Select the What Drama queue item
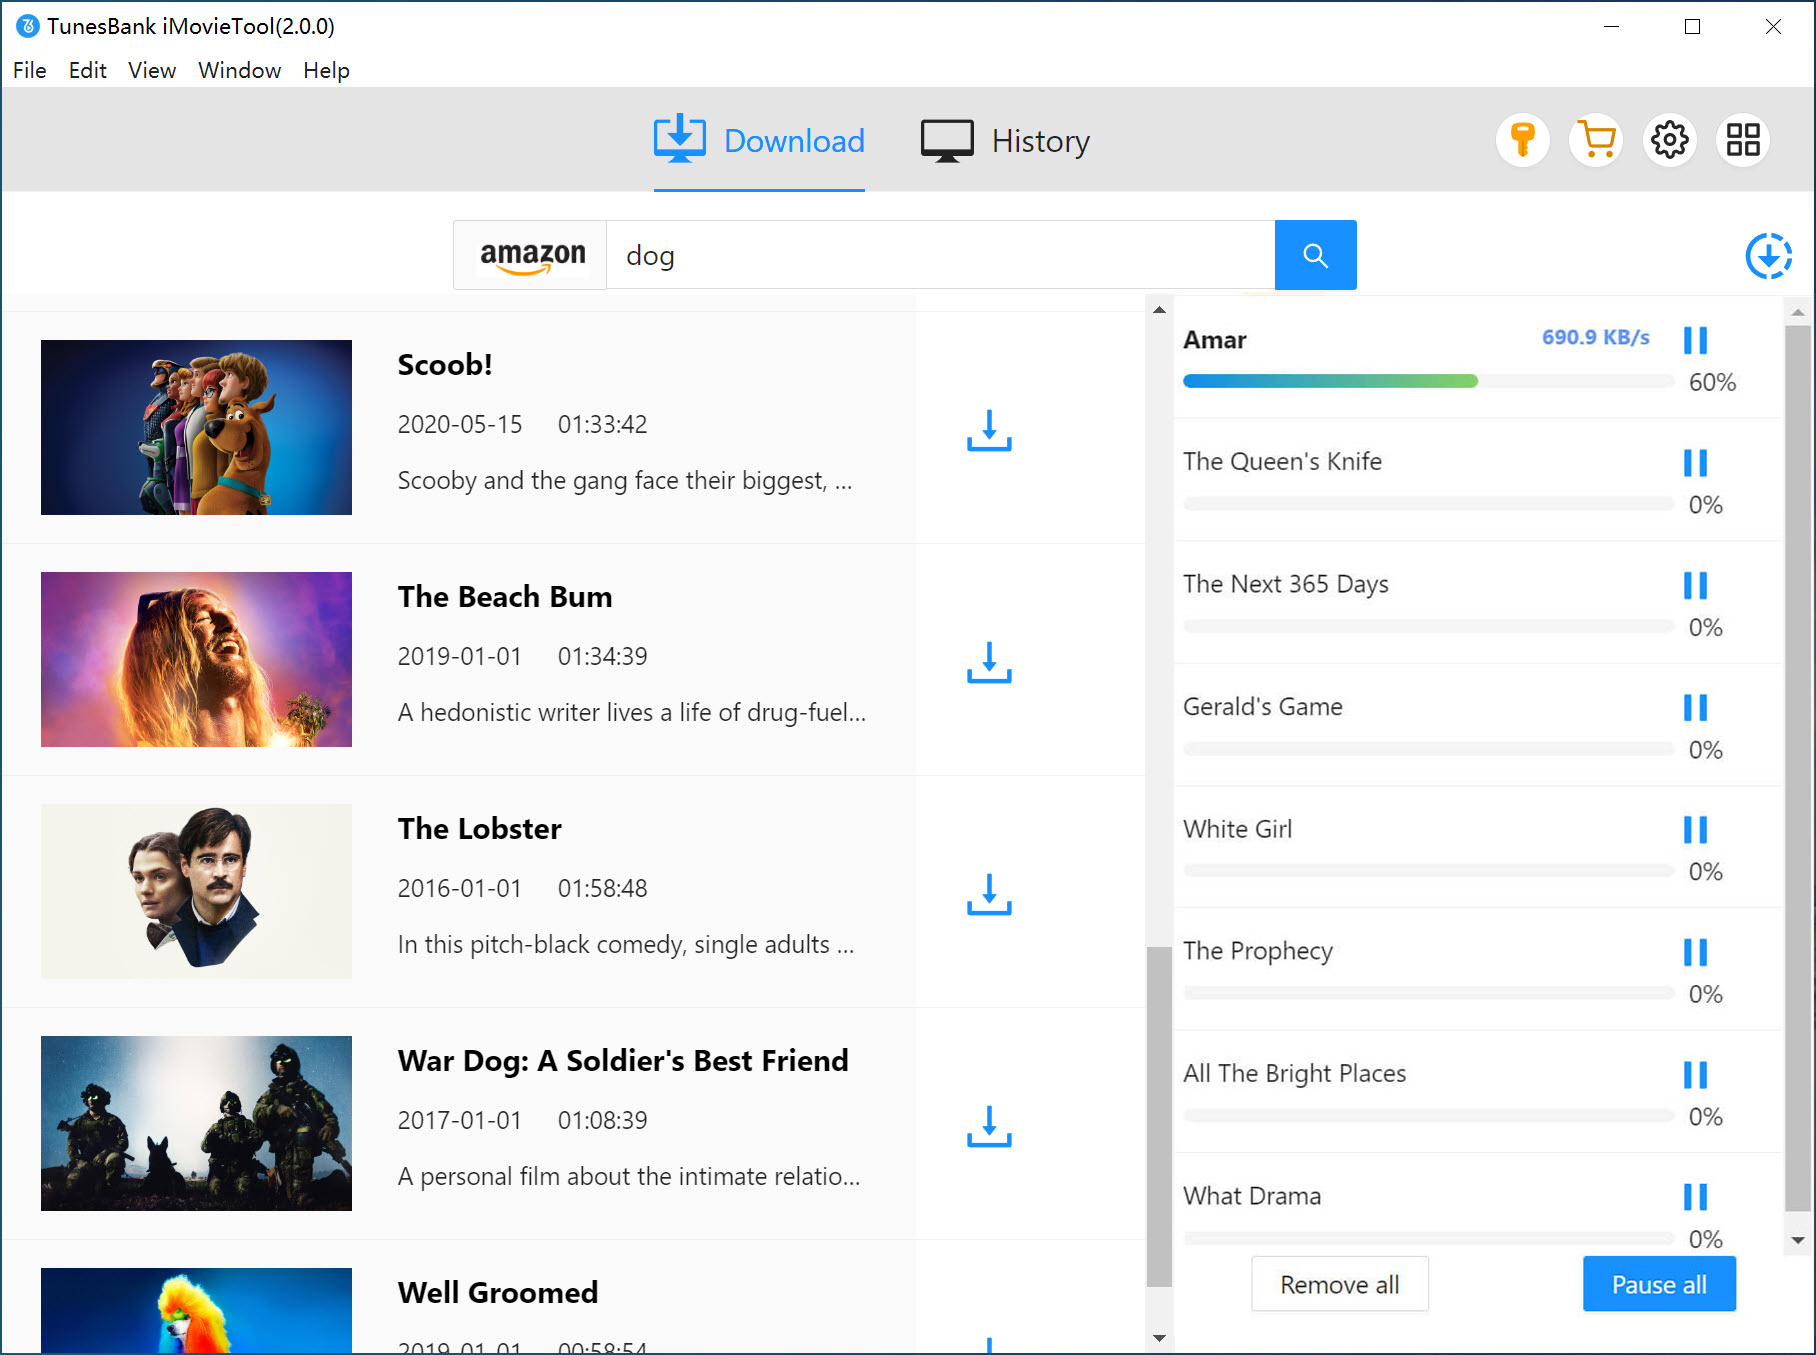1816x1355 pixels. click(x=1252, y=1196)
